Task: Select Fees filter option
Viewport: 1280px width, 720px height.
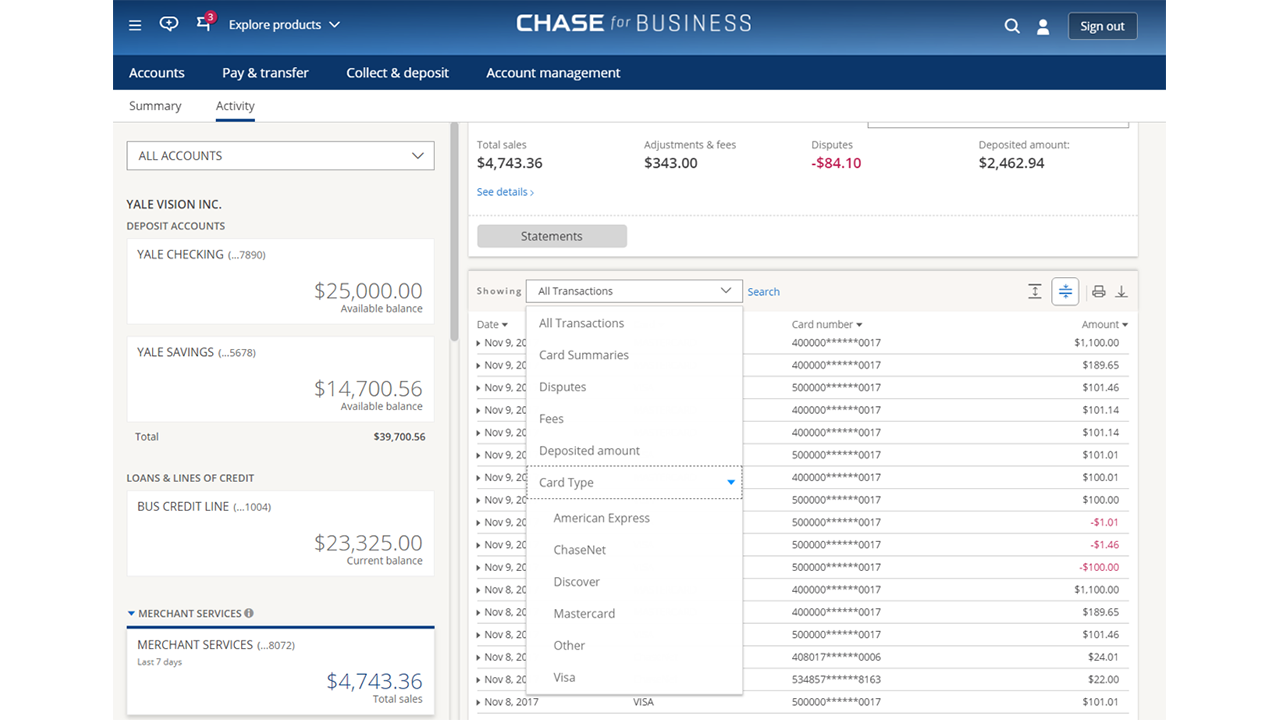Action: 634,419
